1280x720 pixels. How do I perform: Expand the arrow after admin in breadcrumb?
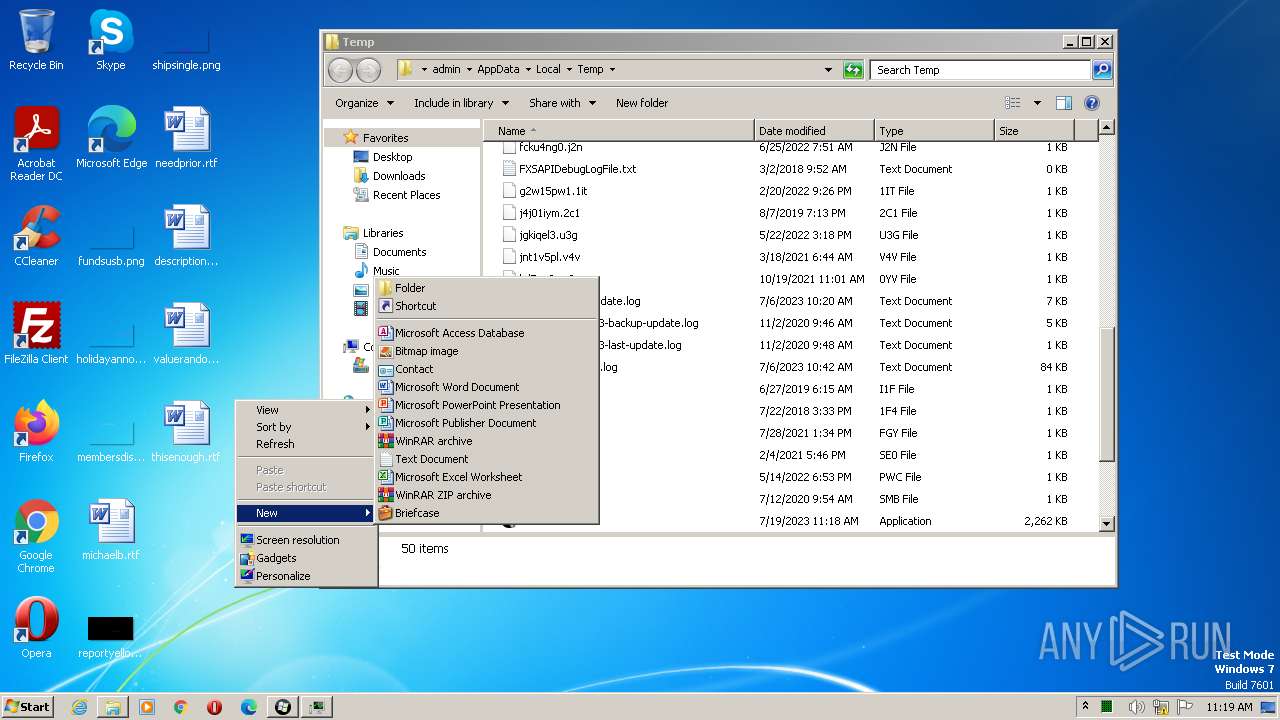pyautogui.click(x=468, y=70)
